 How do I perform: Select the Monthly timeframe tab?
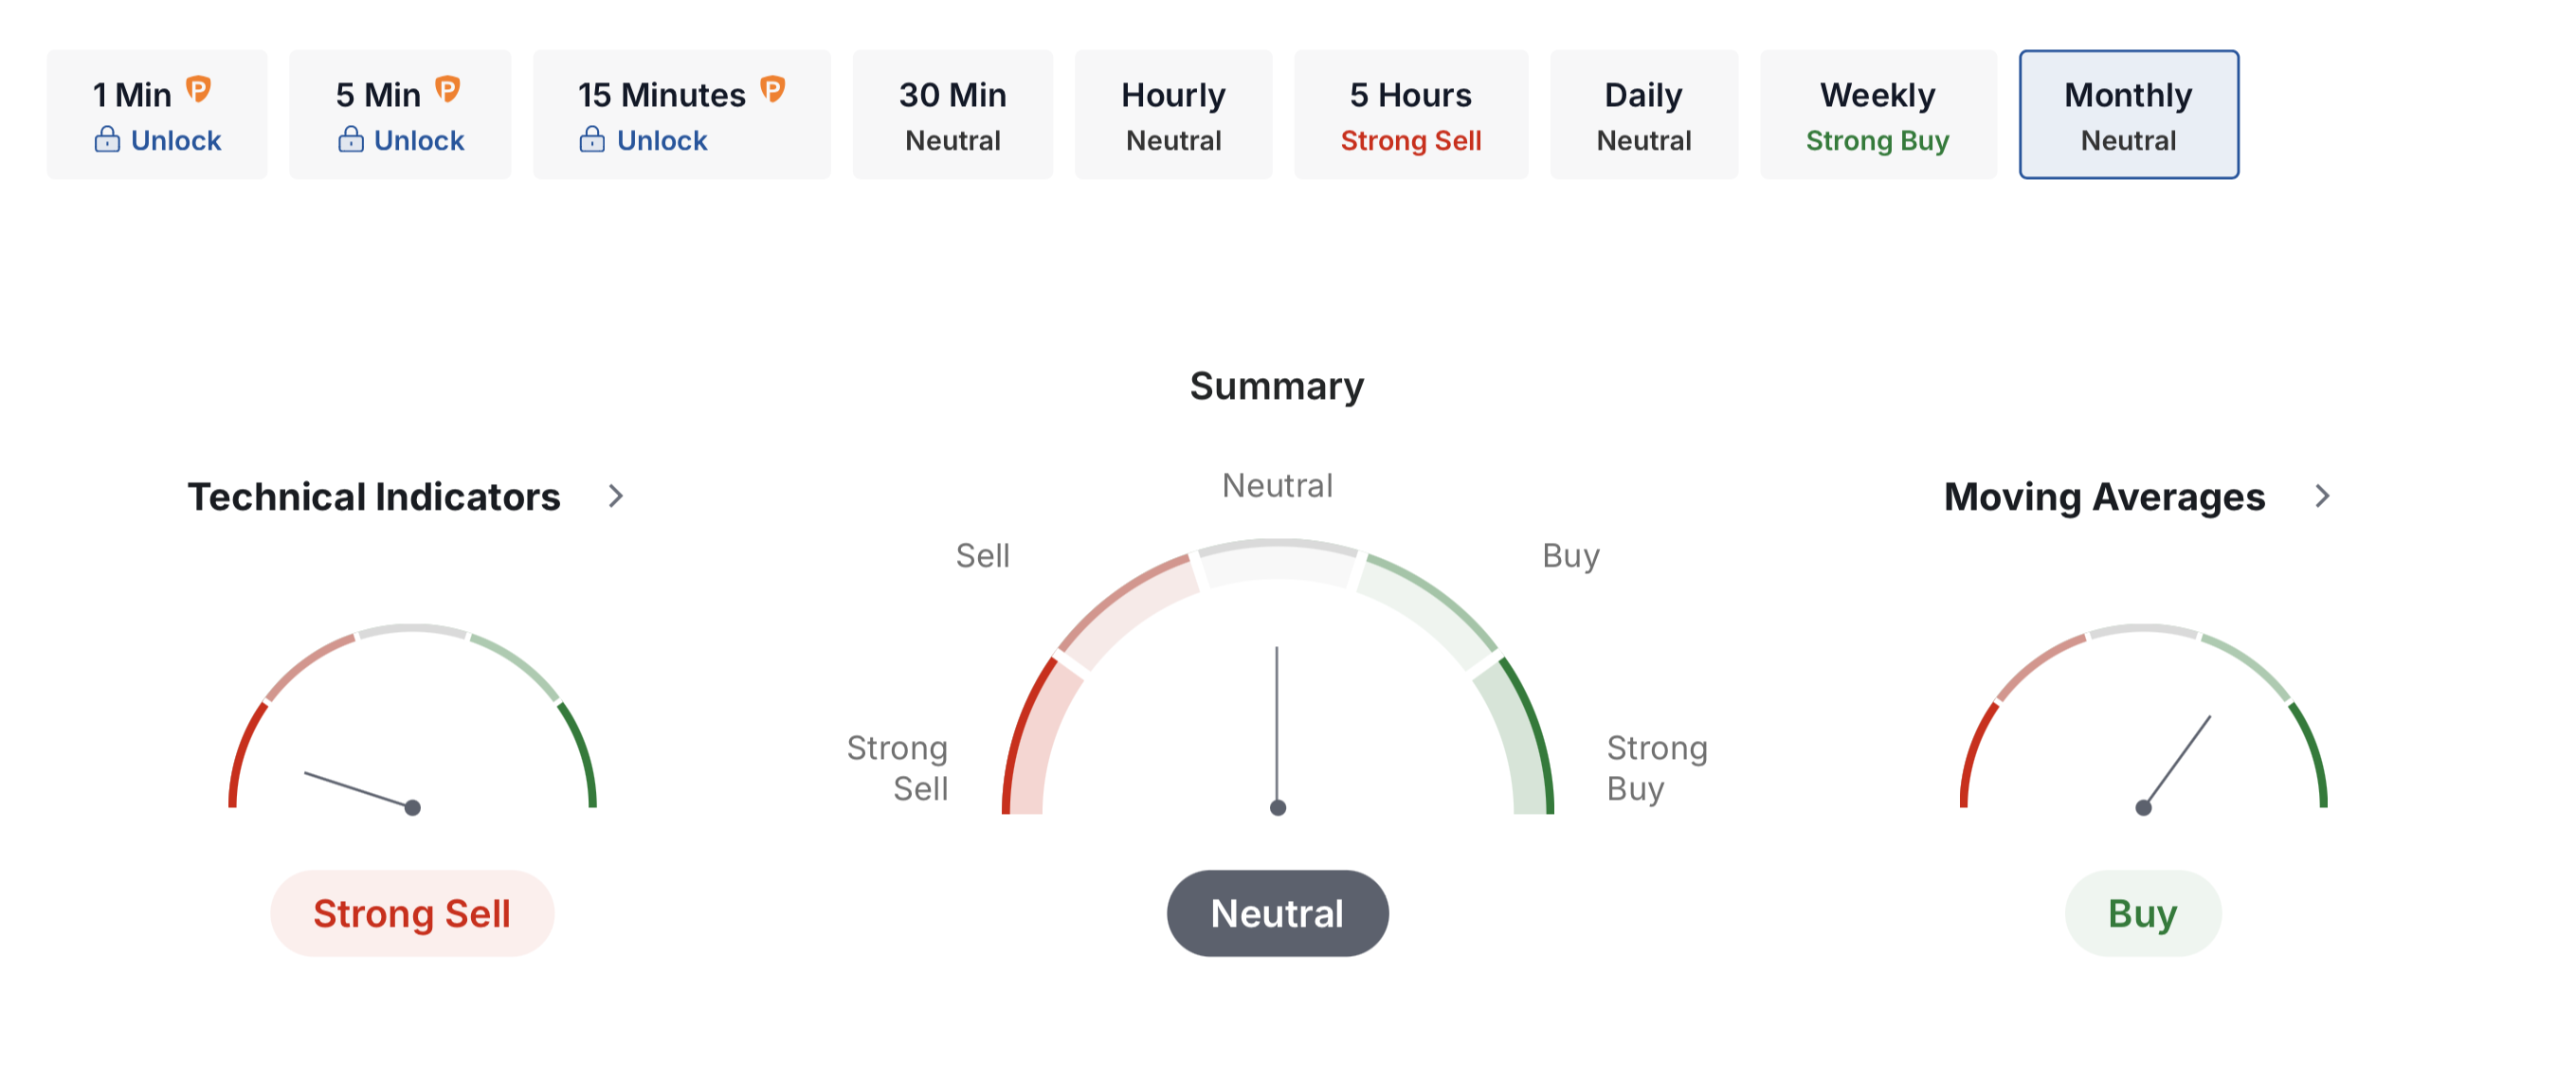click(2128, 115)
